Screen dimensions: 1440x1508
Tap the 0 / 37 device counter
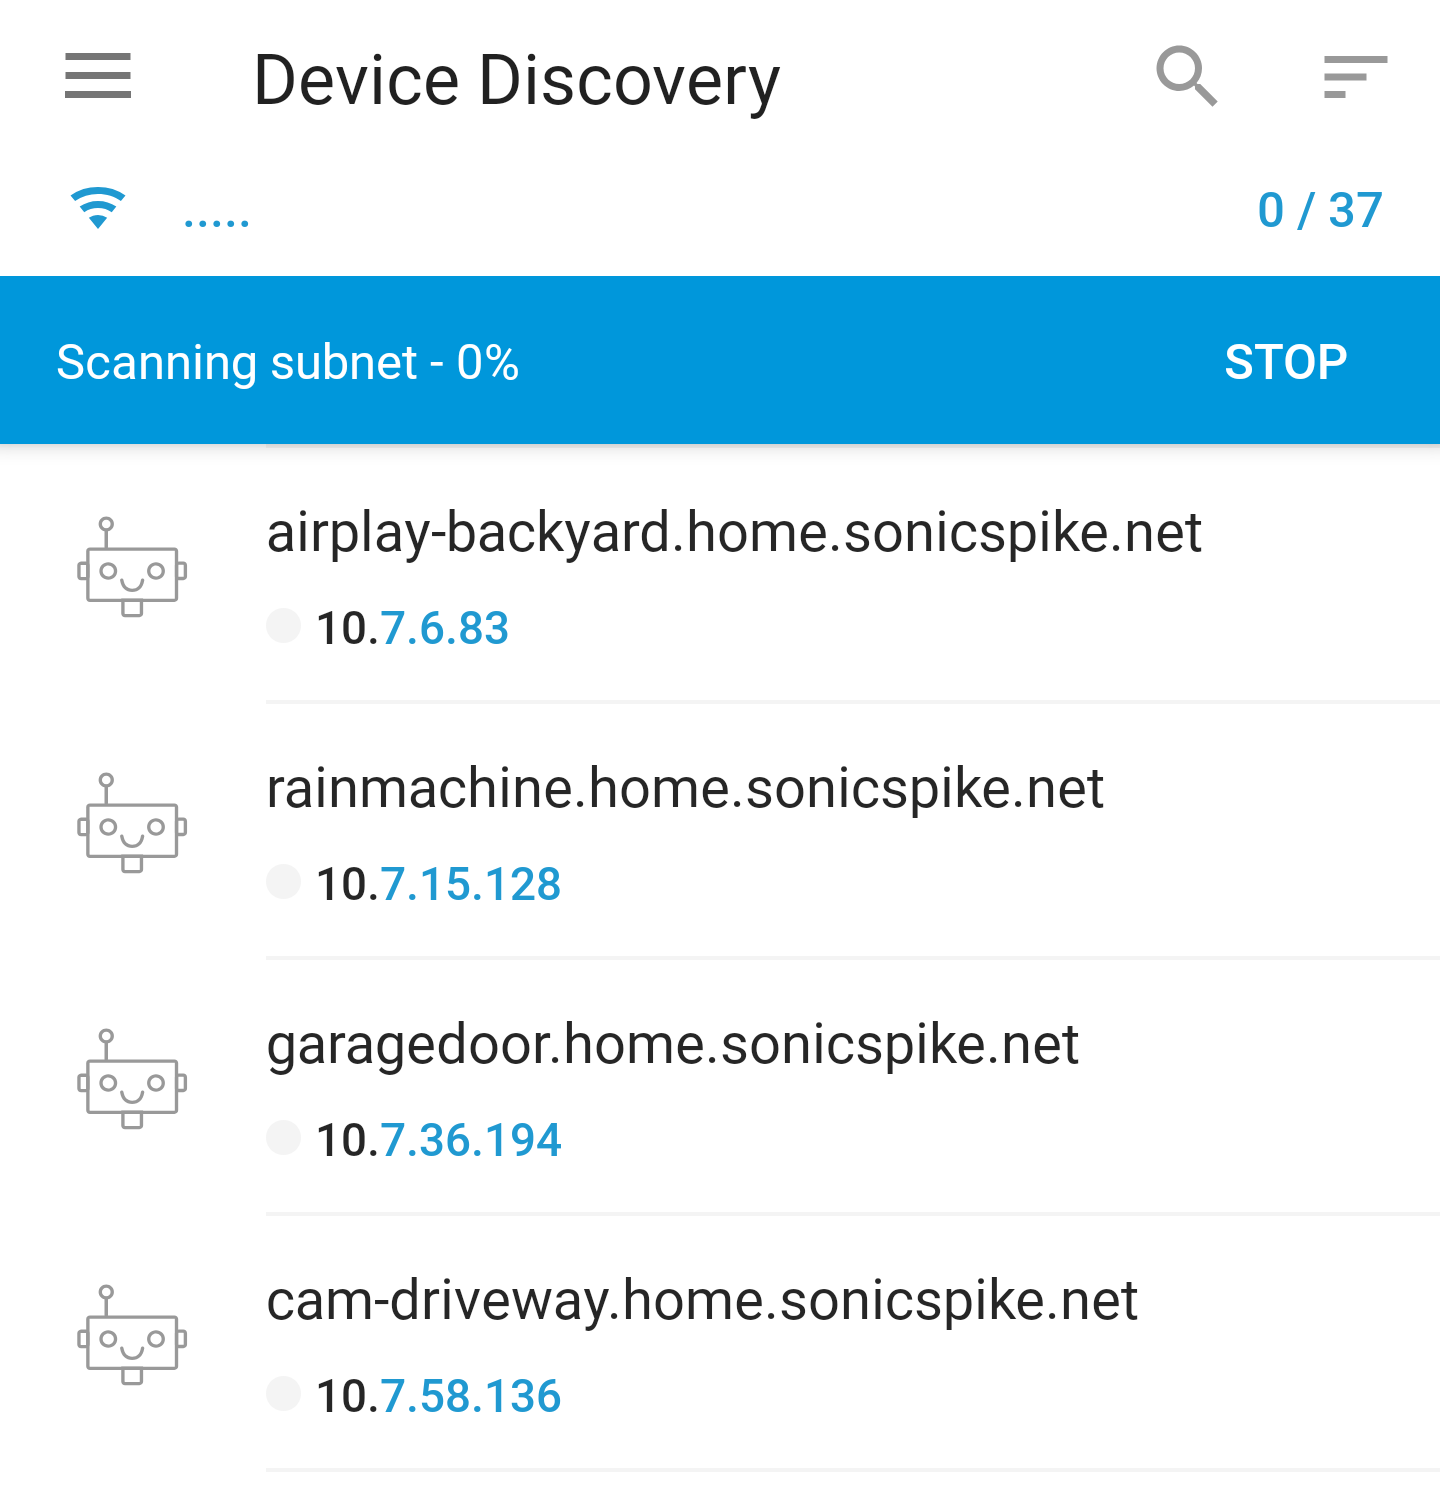pyautogui.click(x=1320, y=211)
